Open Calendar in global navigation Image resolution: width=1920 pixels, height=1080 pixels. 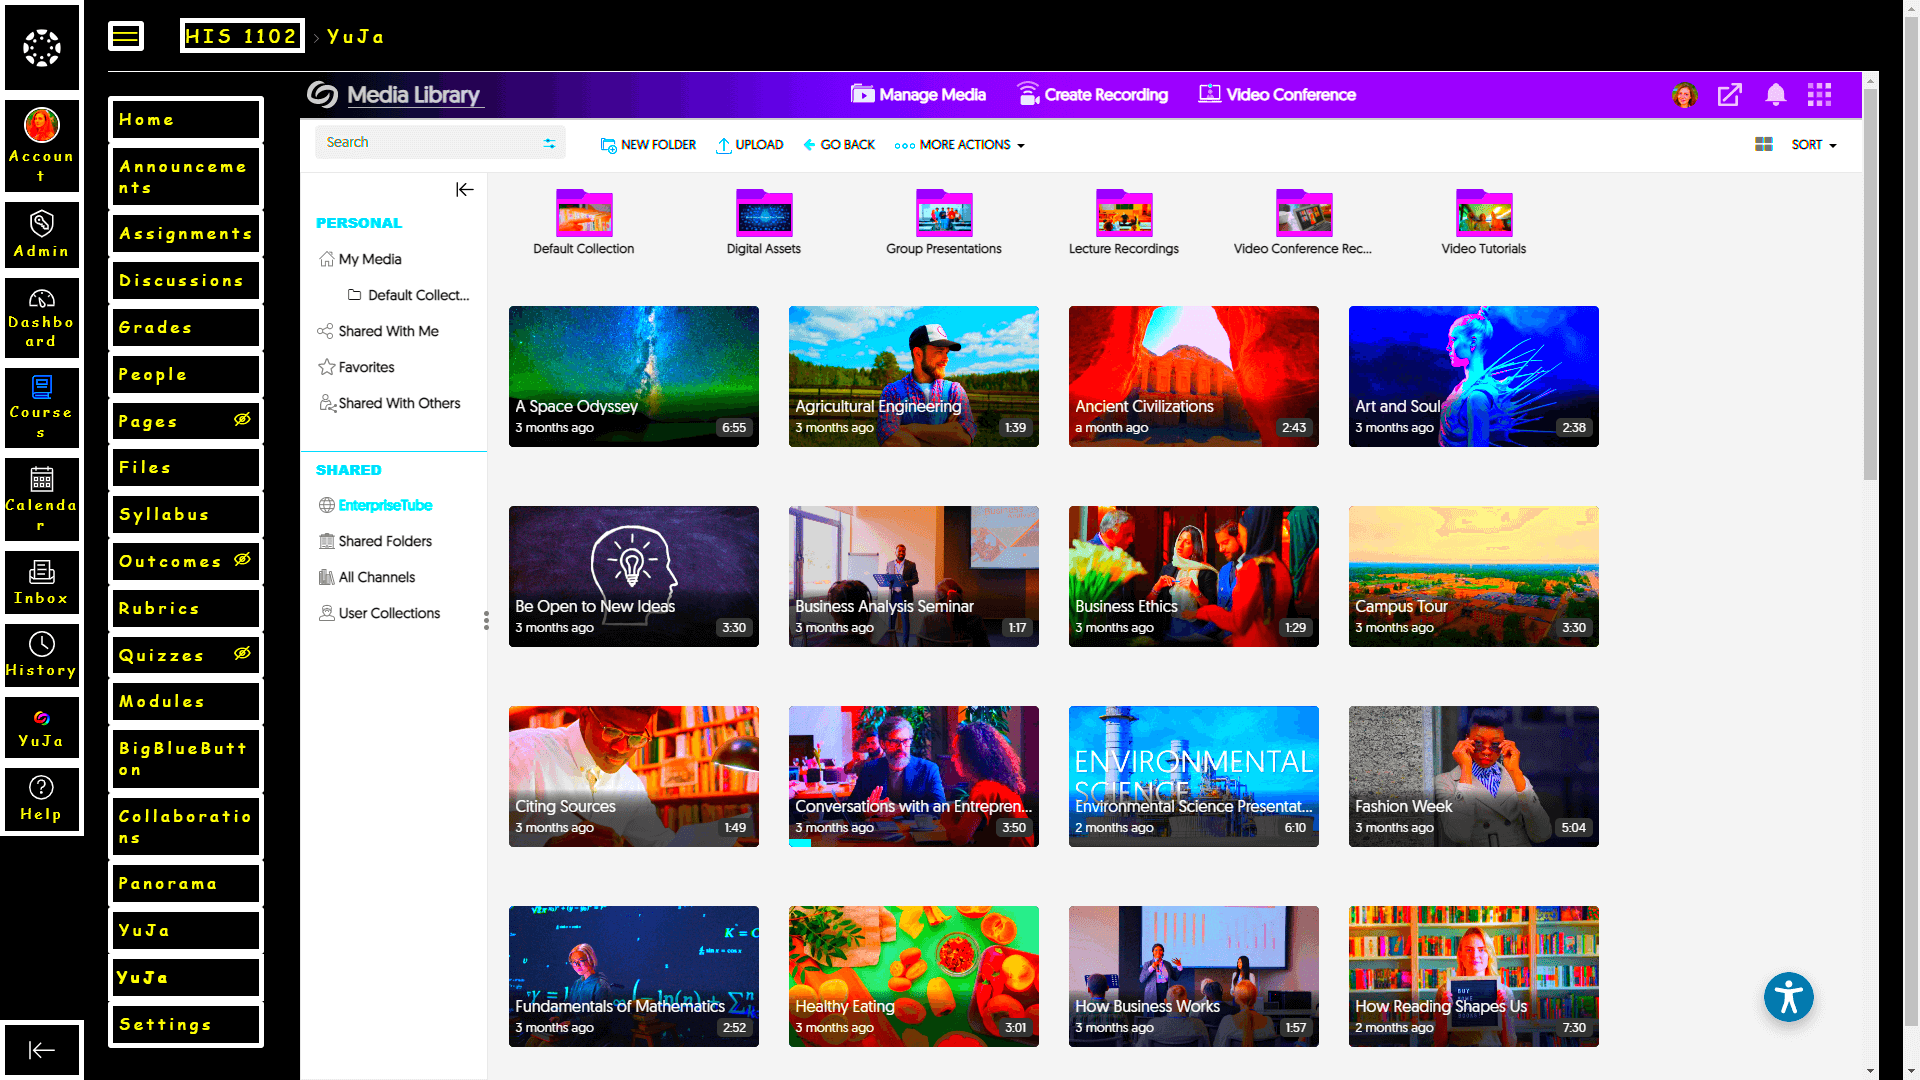(x=42, y=499)
